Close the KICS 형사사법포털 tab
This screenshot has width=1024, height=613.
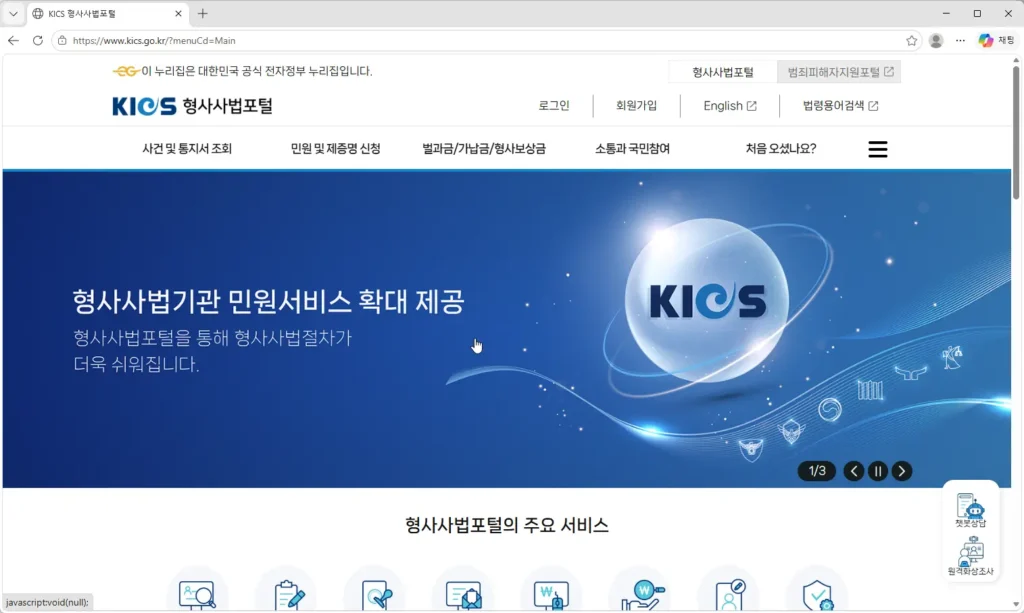click(x=178, y=14)
